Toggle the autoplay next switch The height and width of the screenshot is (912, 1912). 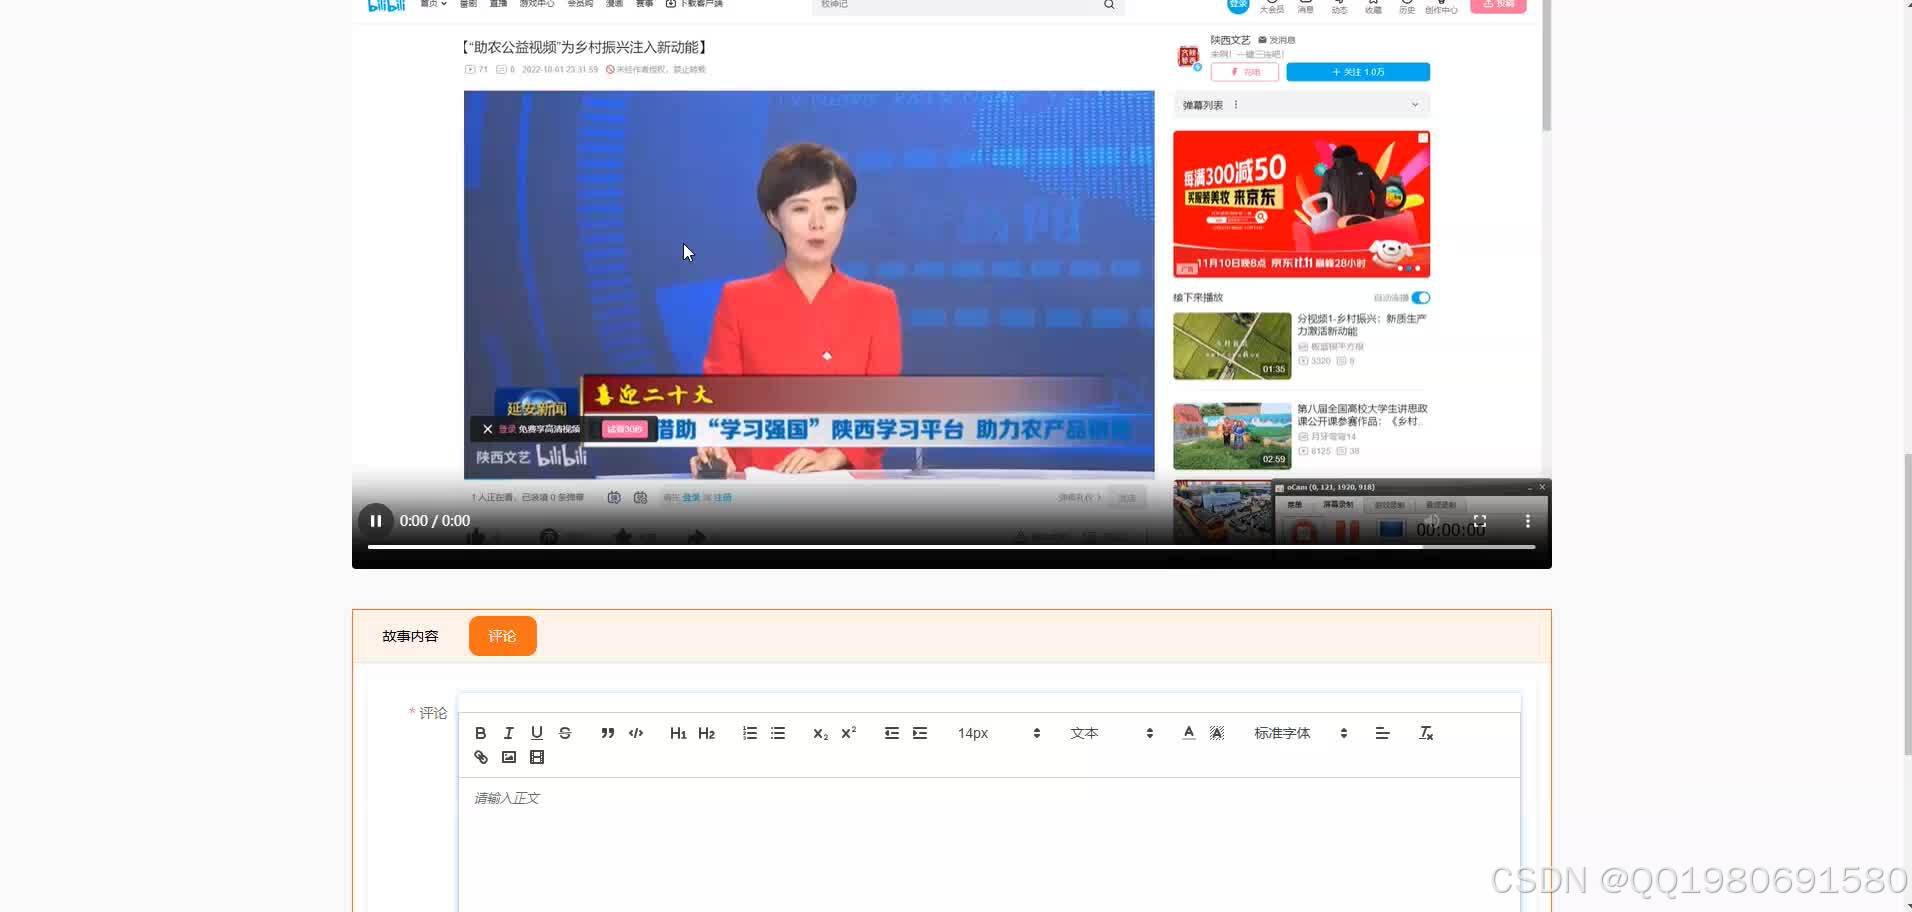point(1421,298)
